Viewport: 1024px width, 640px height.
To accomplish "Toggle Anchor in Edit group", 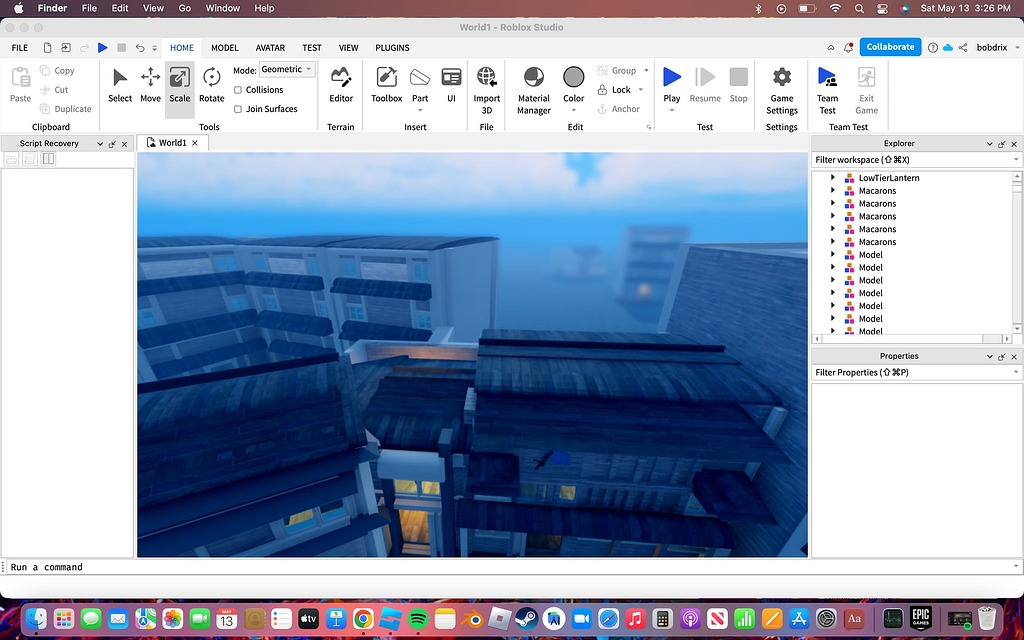I will (x=618, y=109).
